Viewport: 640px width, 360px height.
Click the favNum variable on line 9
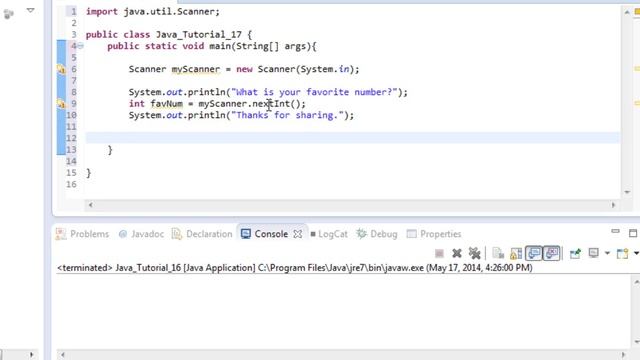[x=167, y=104]
